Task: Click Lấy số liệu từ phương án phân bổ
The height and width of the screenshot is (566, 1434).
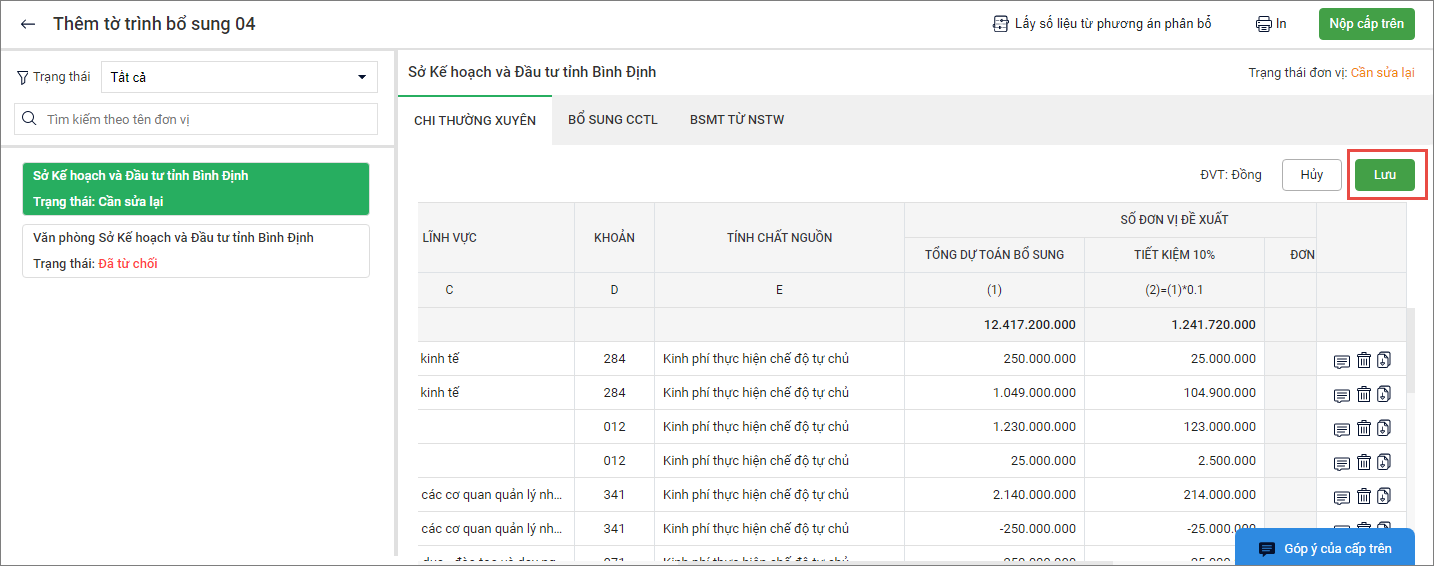Action: pos(1101,24)
